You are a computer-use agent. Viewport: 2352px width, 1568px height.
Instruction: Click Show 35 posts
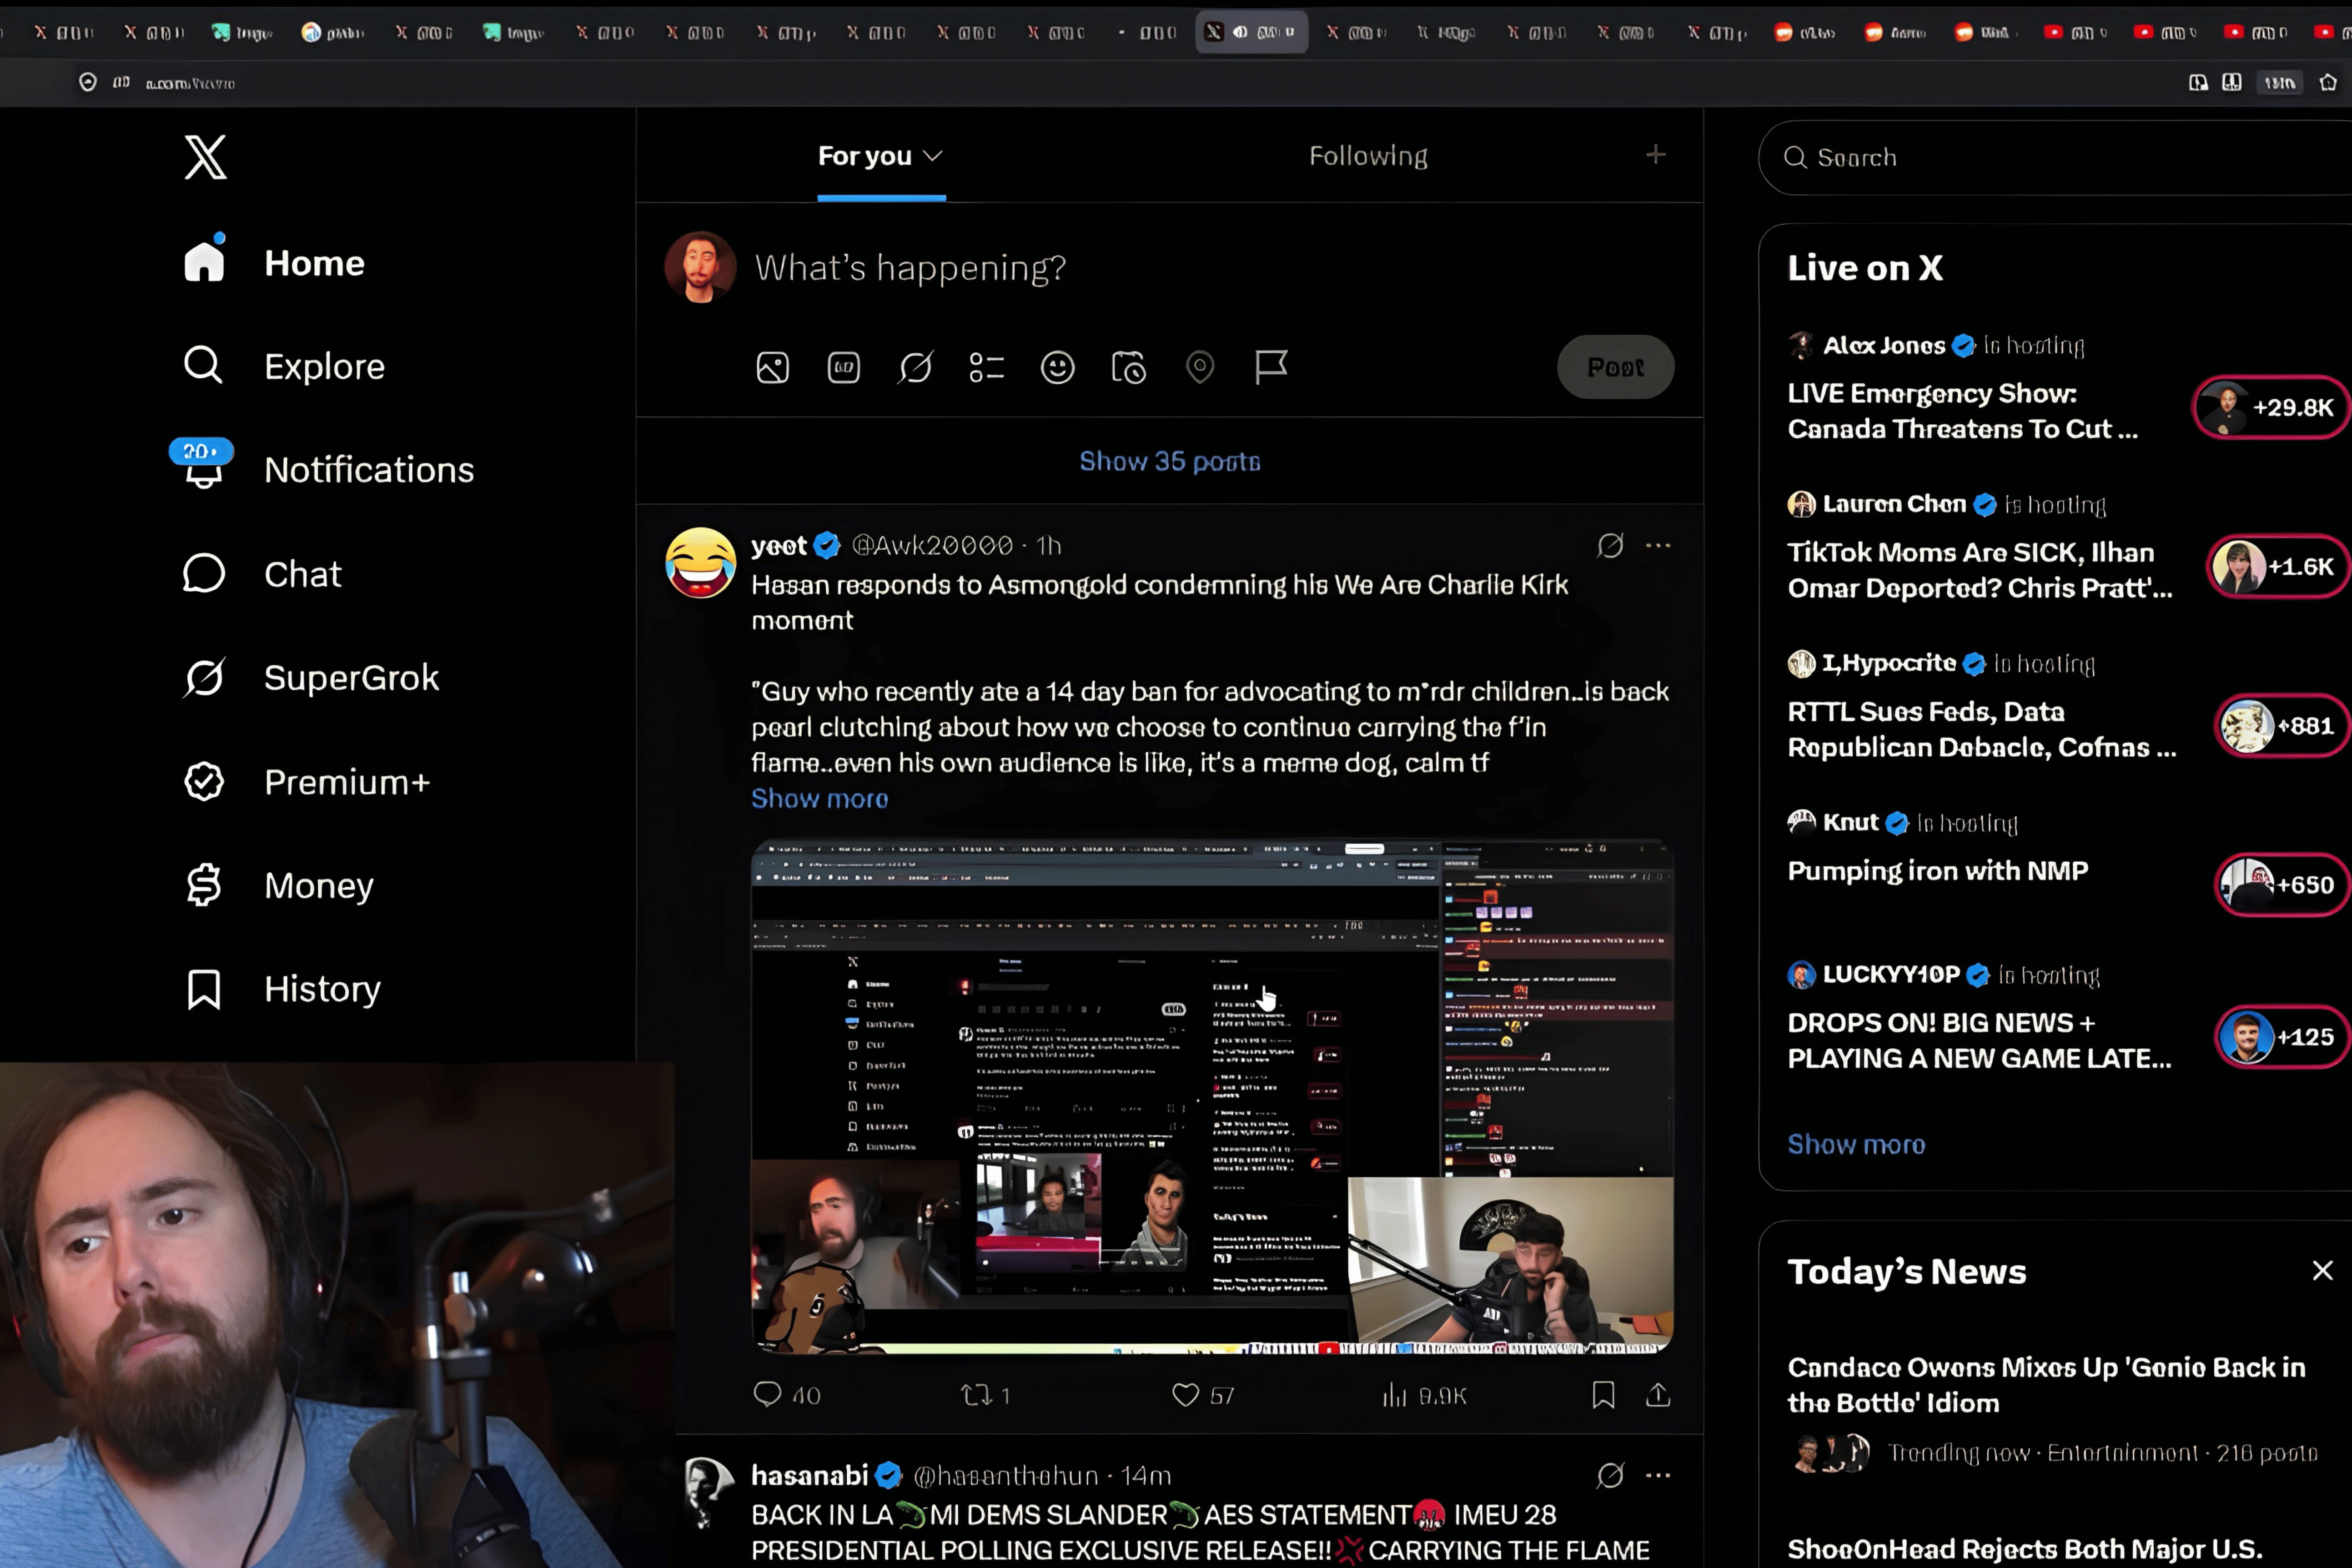tap(1169, 461)
